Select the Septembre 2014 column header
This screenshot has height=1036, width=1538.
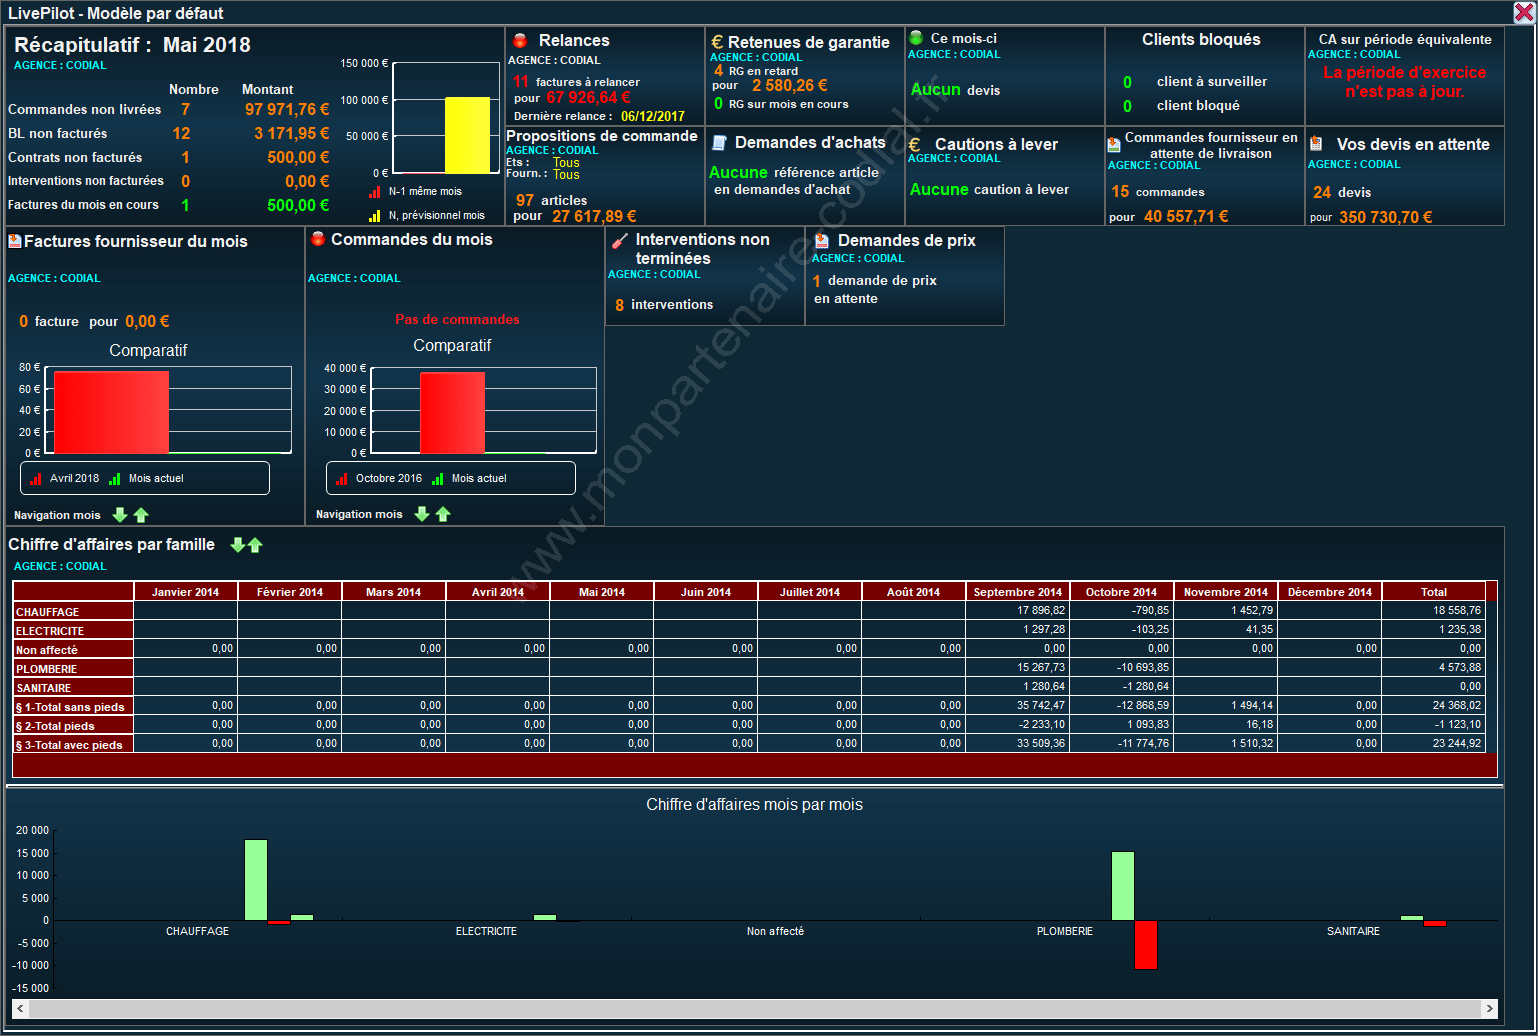(x=1017, y=592)
